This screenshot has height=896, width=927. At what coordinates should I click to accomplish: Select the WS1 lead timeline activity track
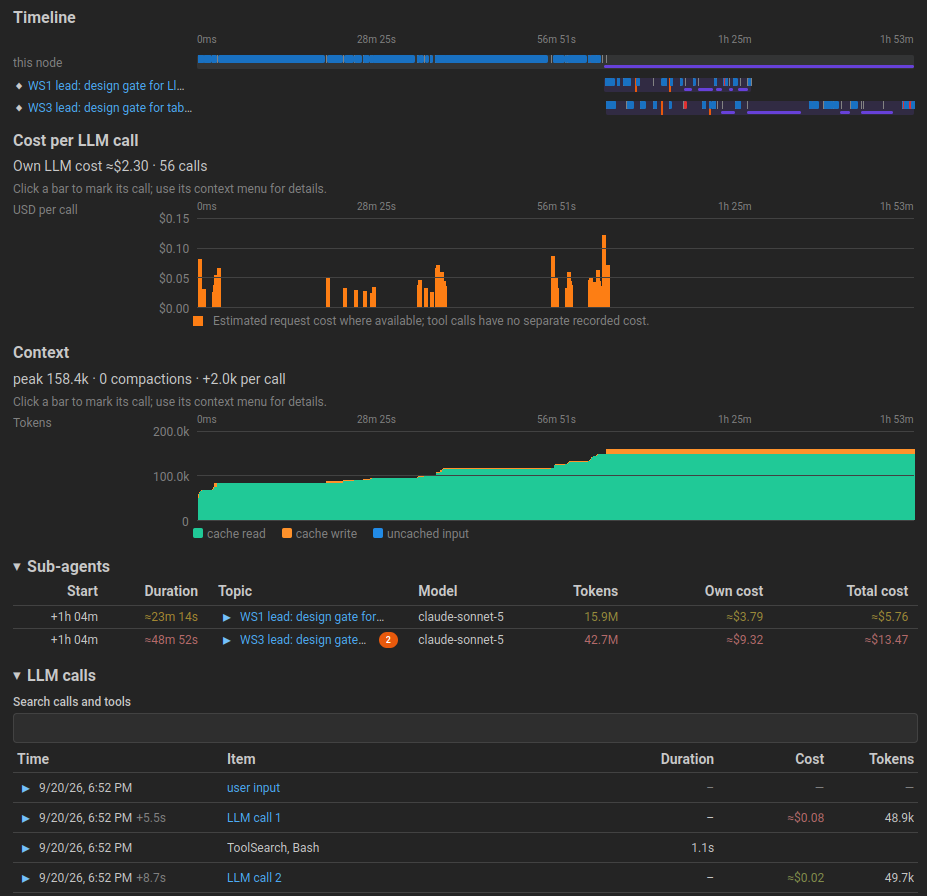[678, 84]
